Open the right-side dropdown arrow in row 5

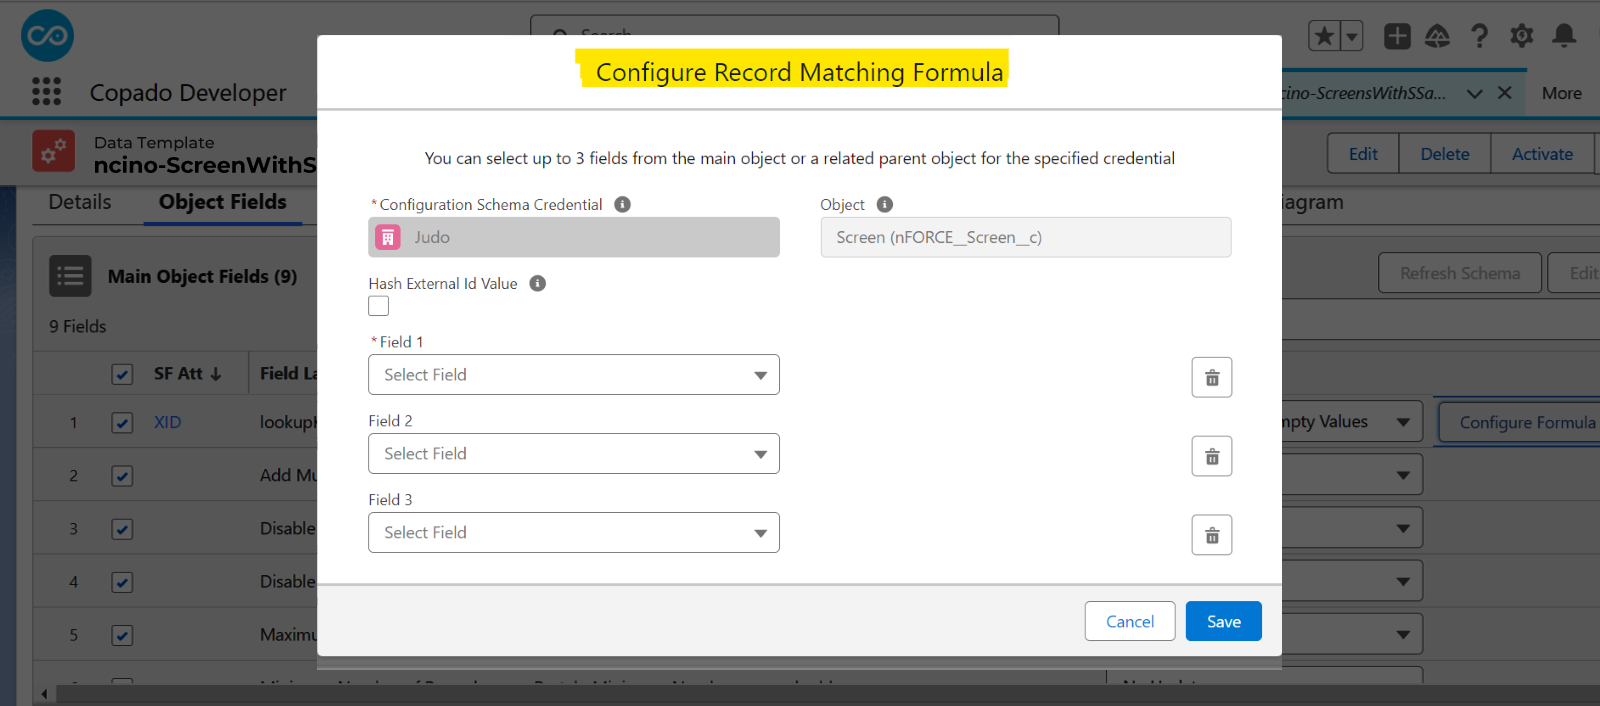[1404, 634]
